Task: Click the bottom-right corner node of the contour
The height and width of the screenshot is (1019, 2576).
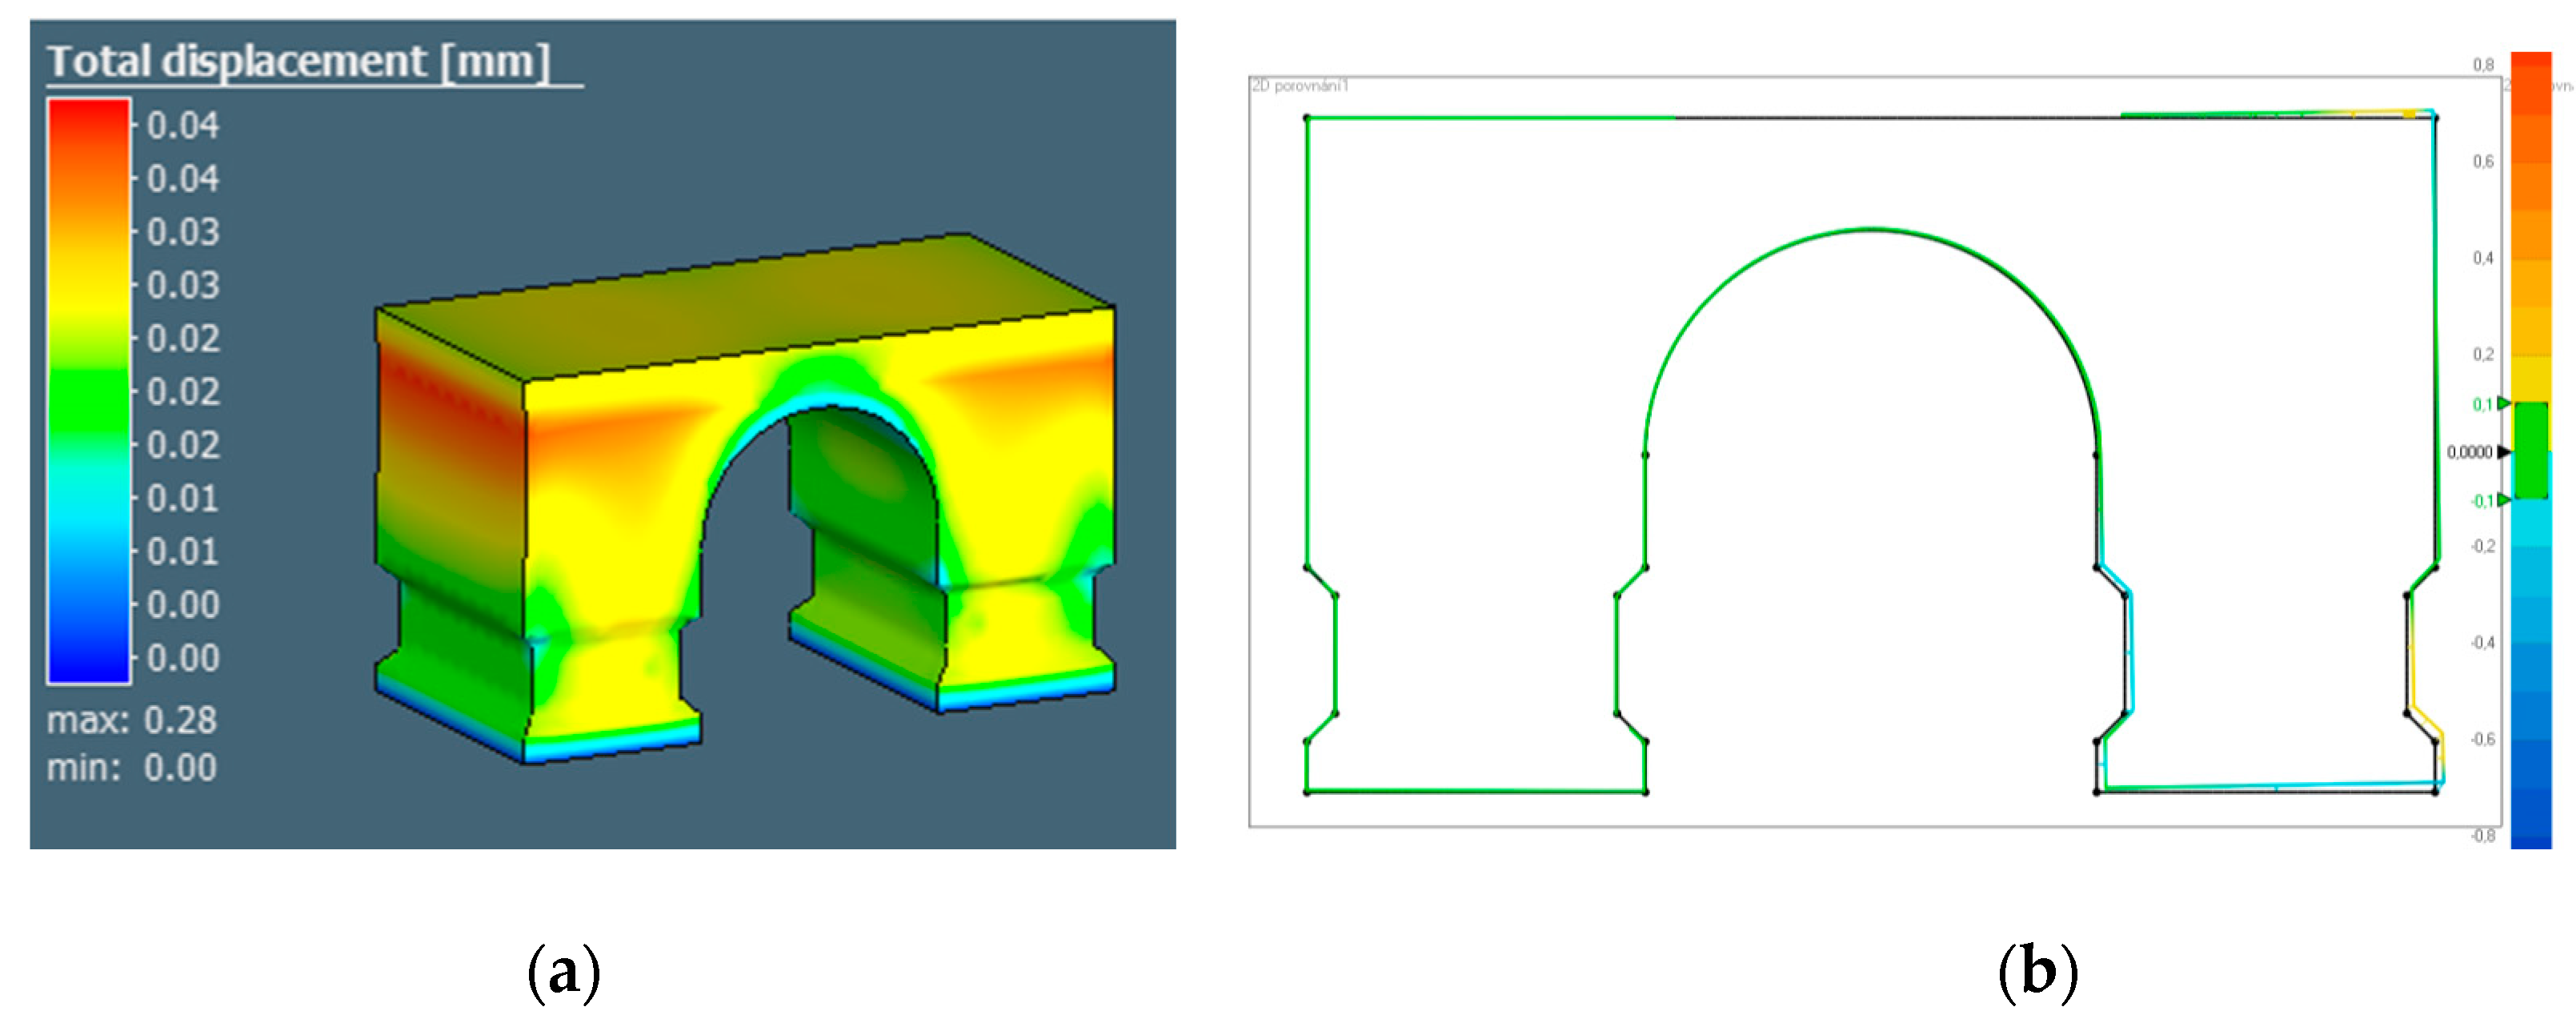Action: tap(2435, 792)
